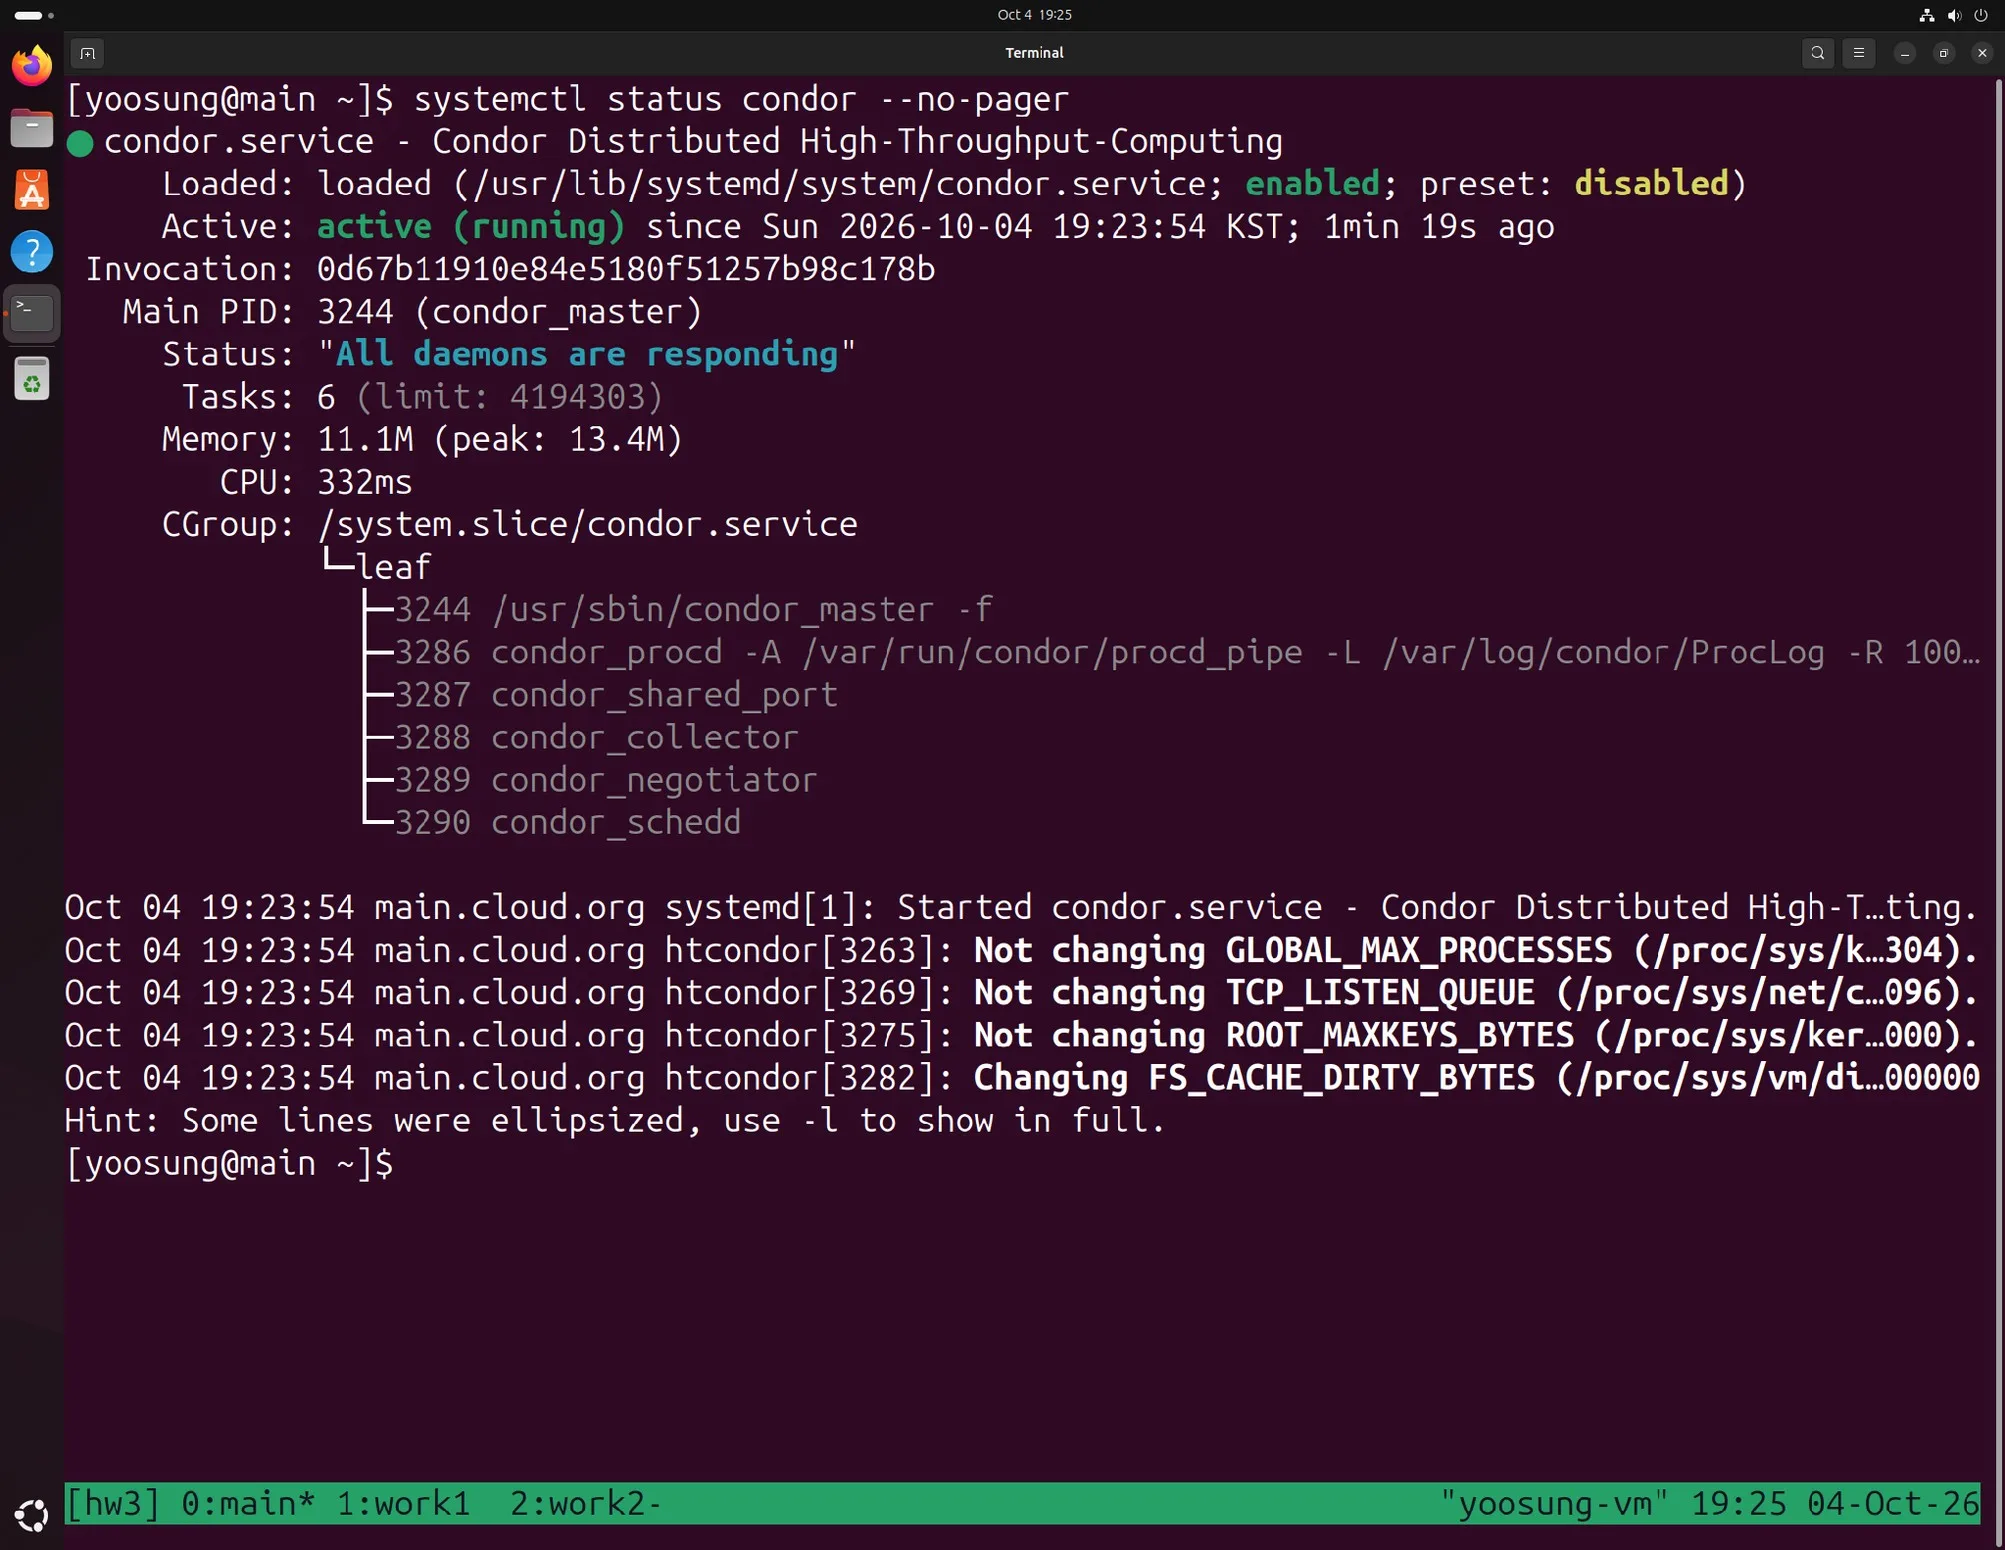Viewport: 2005px width, 1550px height.
Task: Click the network icon in the top bar
Action: point(1926,15)
